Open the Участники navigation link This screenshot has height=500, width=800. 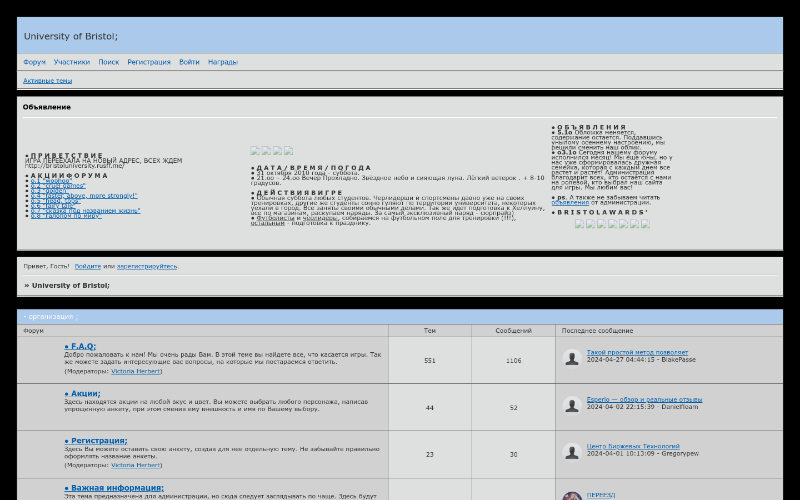point(72,62)
